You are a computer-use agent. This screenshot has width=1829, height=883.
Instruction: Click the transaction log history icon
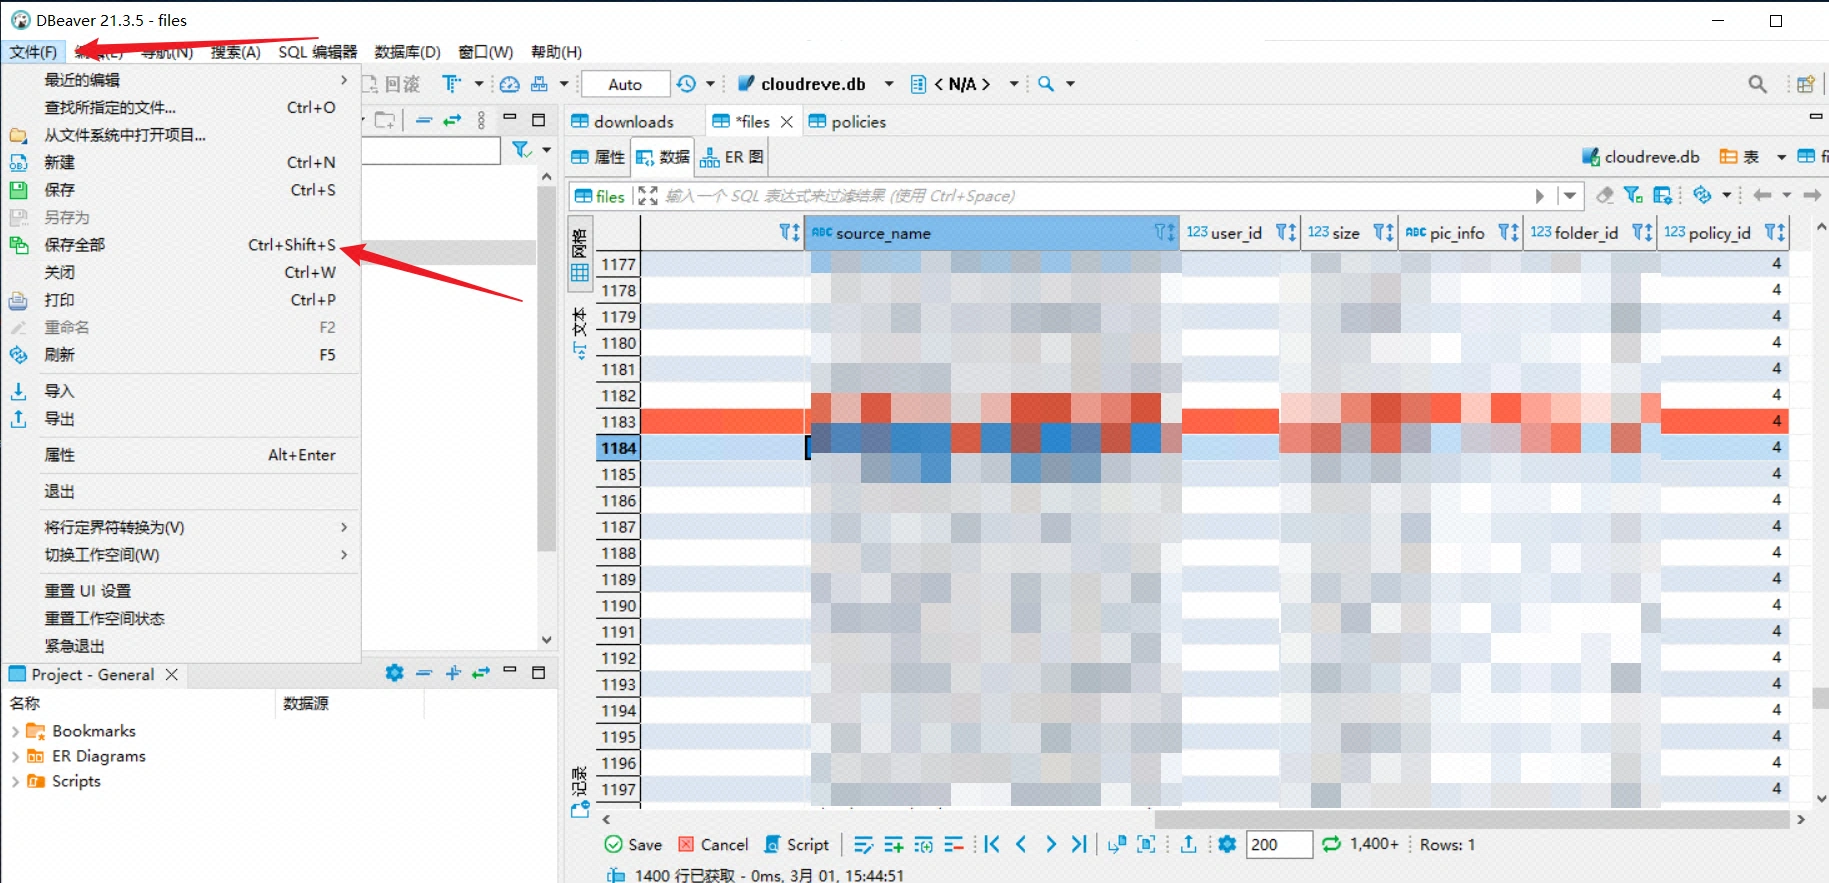tap(686, 84)
